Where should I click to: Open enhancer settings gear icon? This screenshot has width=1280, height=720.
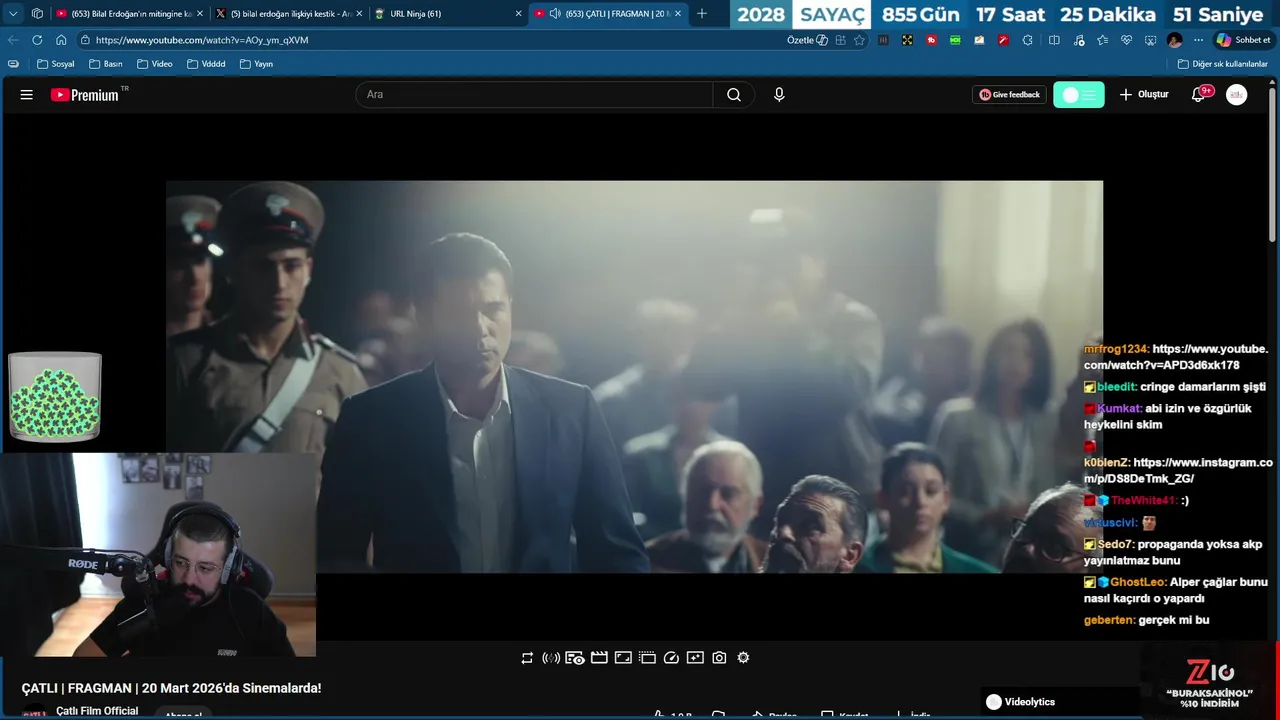tap(743, 658)
